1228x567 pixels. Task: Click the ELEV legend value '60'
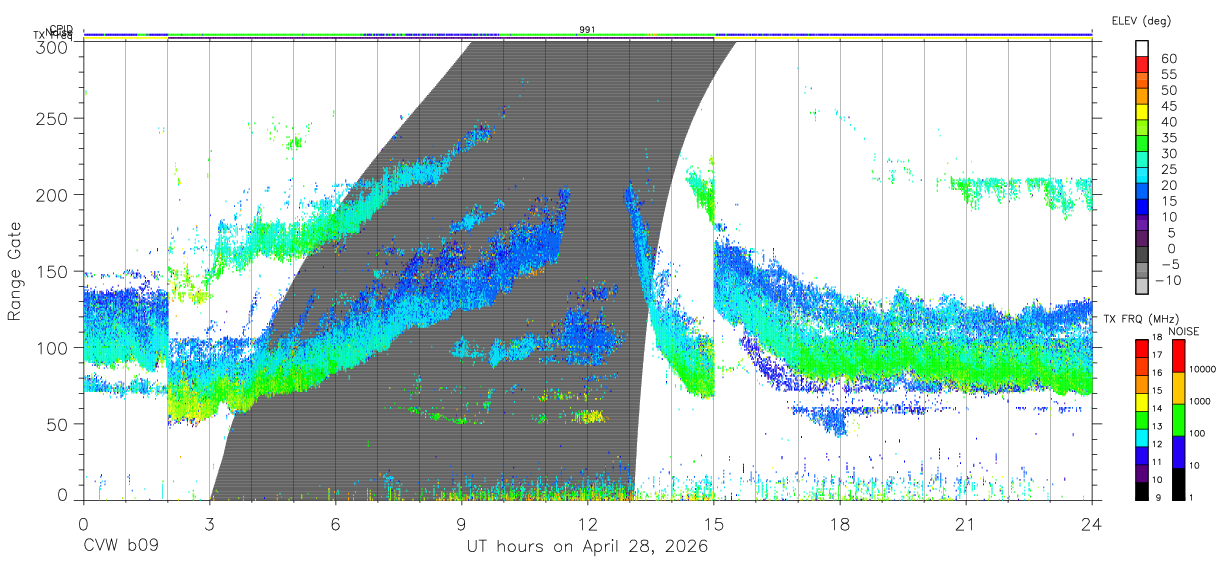click(x=1168, y=59)
